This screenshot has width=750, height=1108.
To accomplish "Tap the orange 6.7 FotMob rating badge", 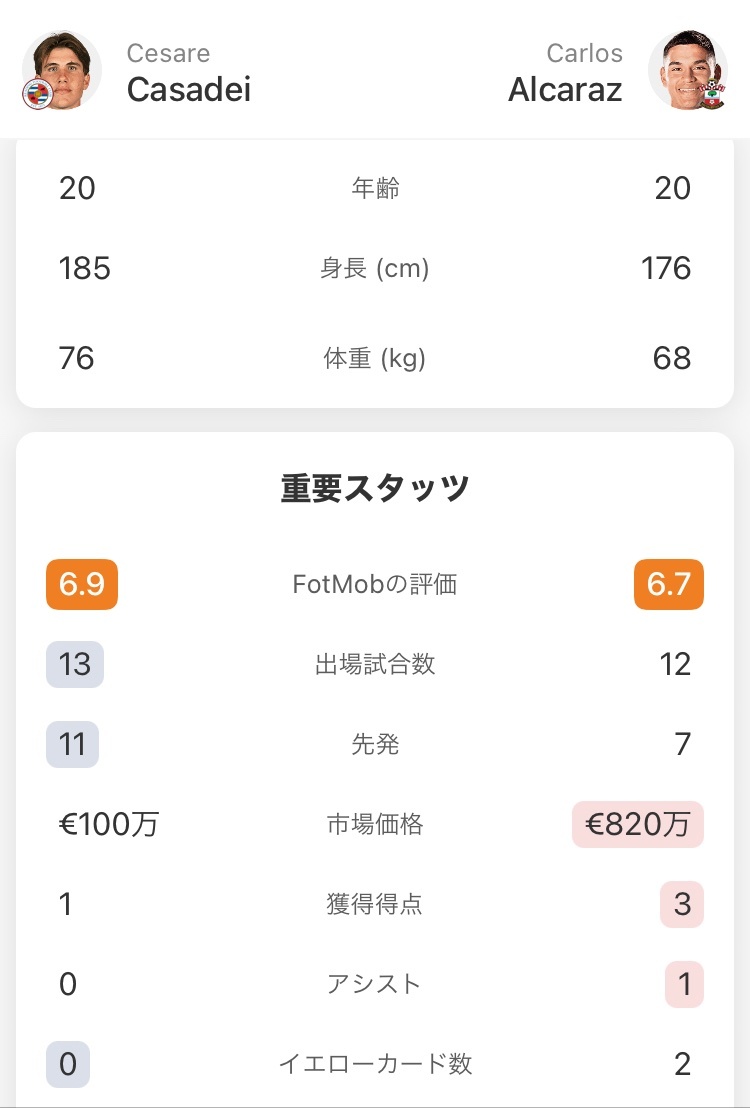I will coord(668,584).
